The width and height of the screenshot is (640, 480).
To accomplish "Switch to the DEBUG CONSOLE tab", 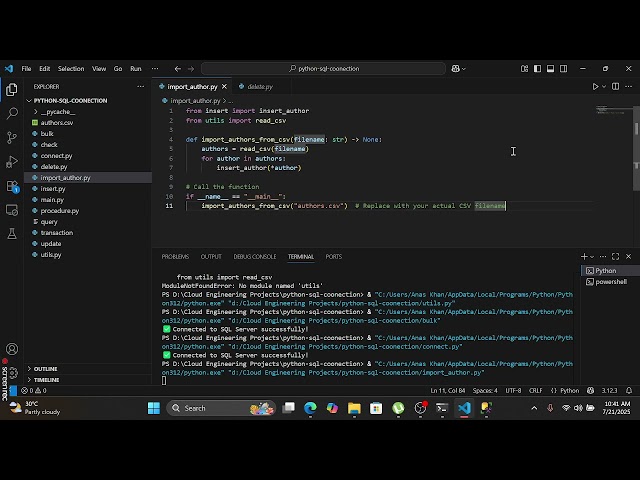I will click(255, 256).
